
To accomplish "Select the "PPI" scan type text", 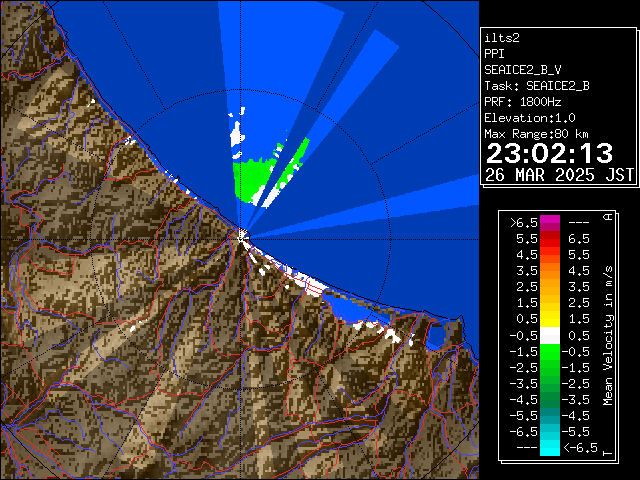I will [x=494, y=54].
